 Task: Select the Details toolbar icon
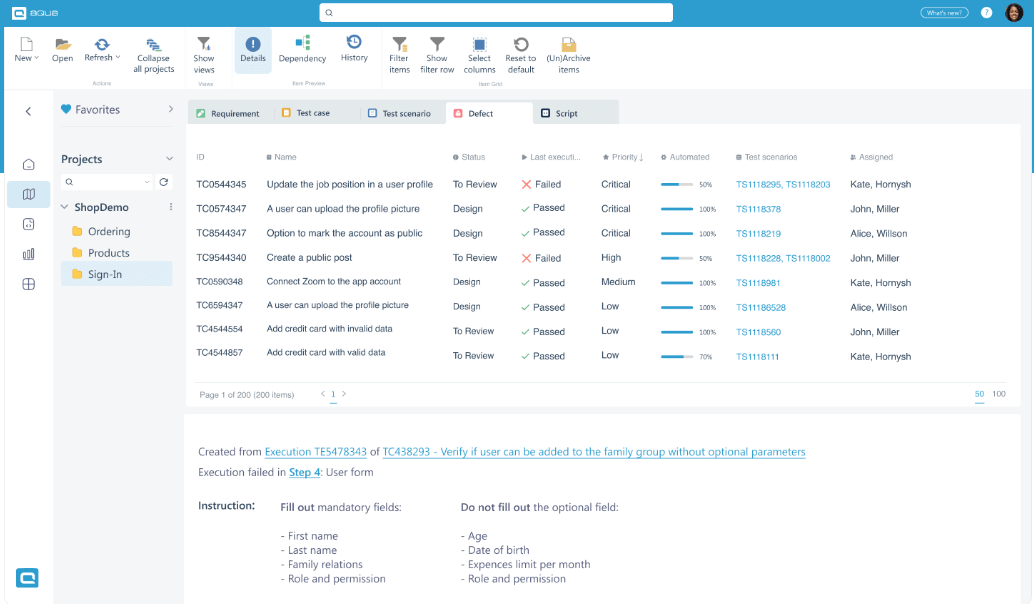(x=252, y=51)
